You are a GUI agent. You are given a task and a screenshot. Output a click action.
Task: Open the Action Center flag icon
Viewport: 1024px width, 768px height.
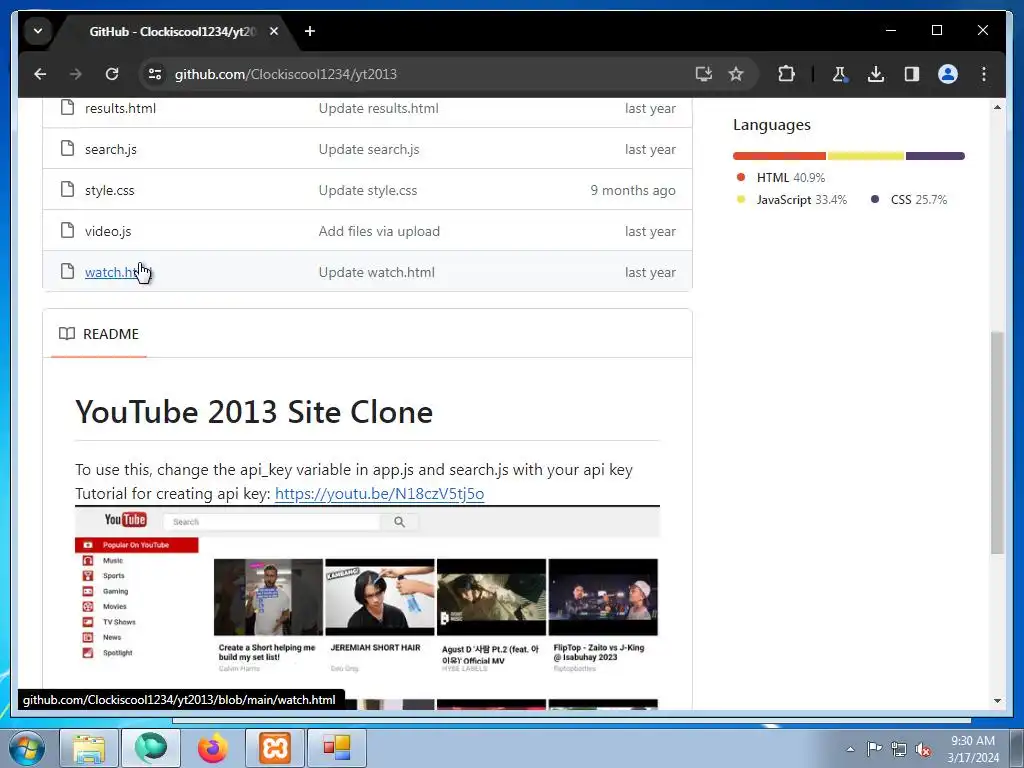pyautogui.click(x=874, y=748)
